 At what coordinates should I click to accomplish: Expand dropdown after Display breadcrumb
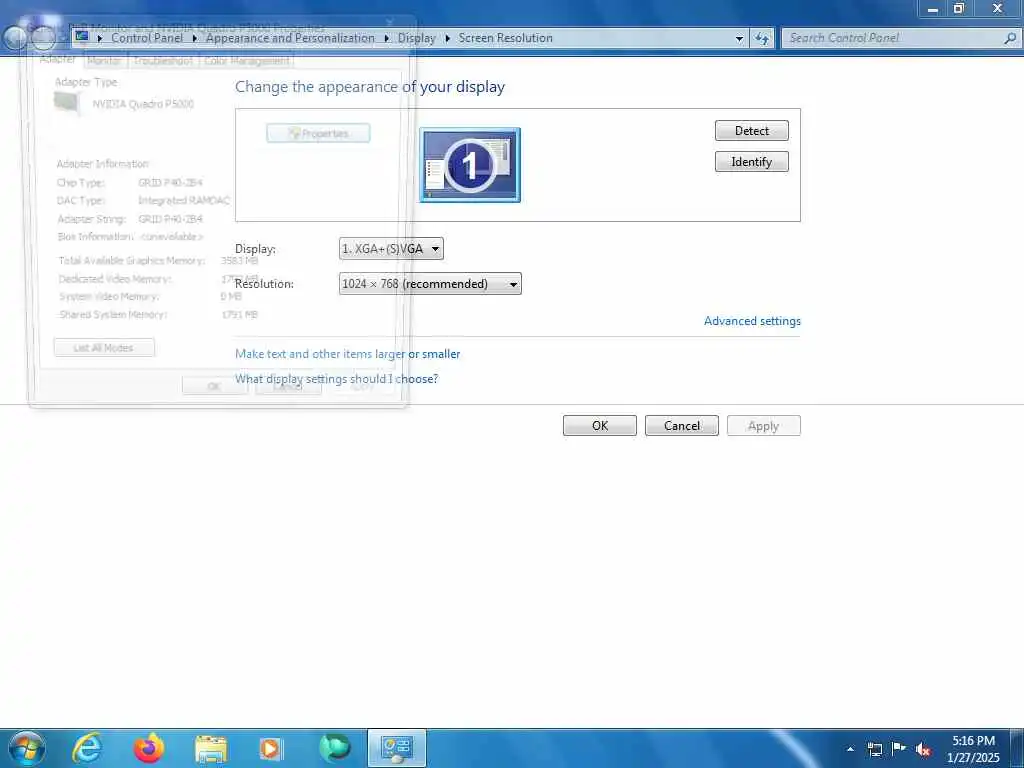(x=447, y=39)
